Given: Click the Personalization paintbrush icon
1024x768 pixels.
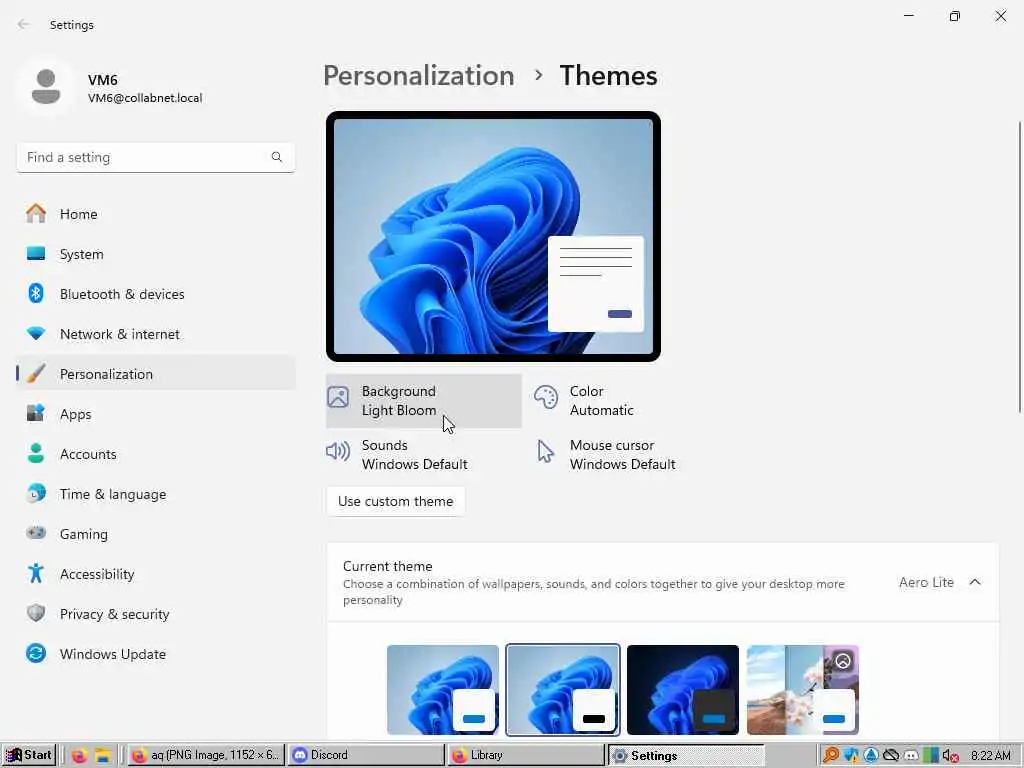Looking at the screenshot, I should (36, 374).
